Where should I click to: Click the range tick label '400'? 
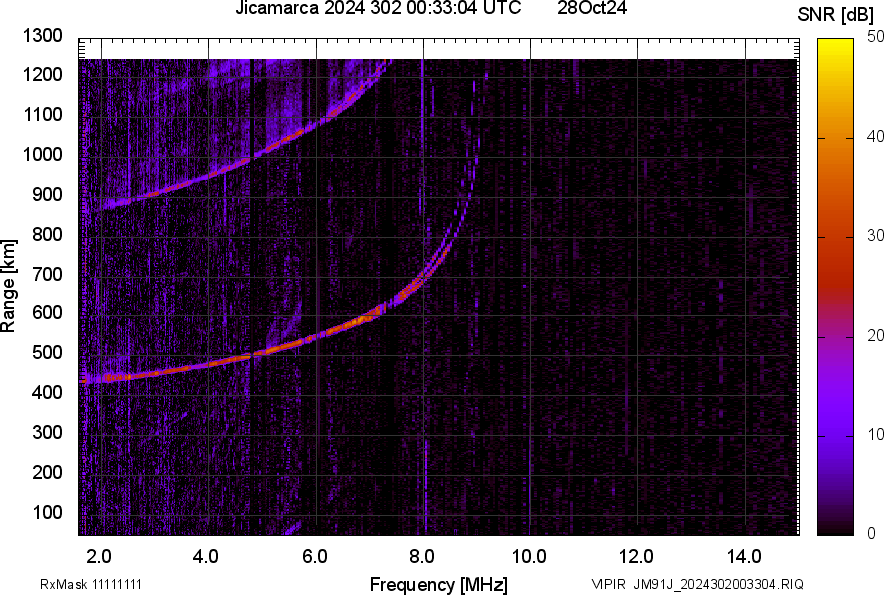point(47,392)
